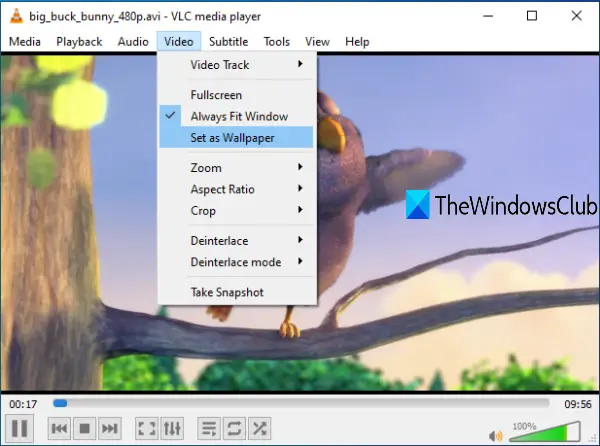The width and height of the screenshot is (600, 446).
Task: Click the VLC cone title icon
Action: (x=16, y=16)
